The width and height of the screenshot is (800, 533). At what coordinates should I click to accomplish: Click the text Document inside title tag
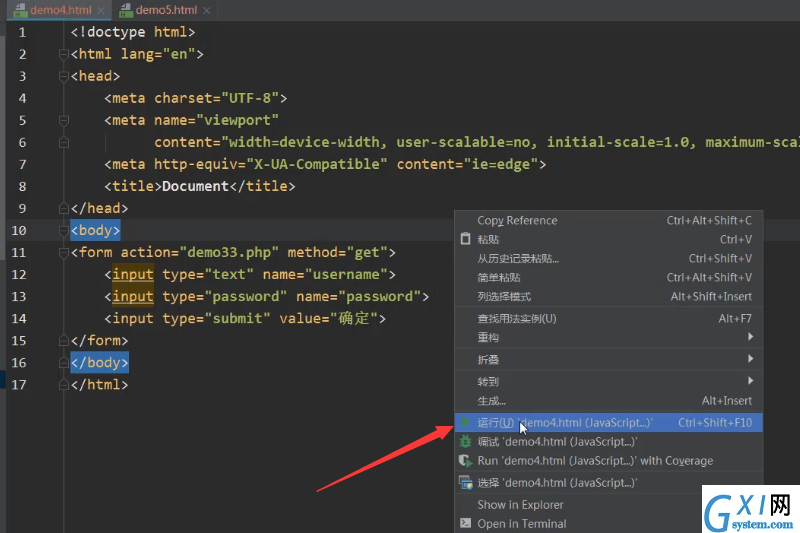pyautogui.click(x=195, y=186)
